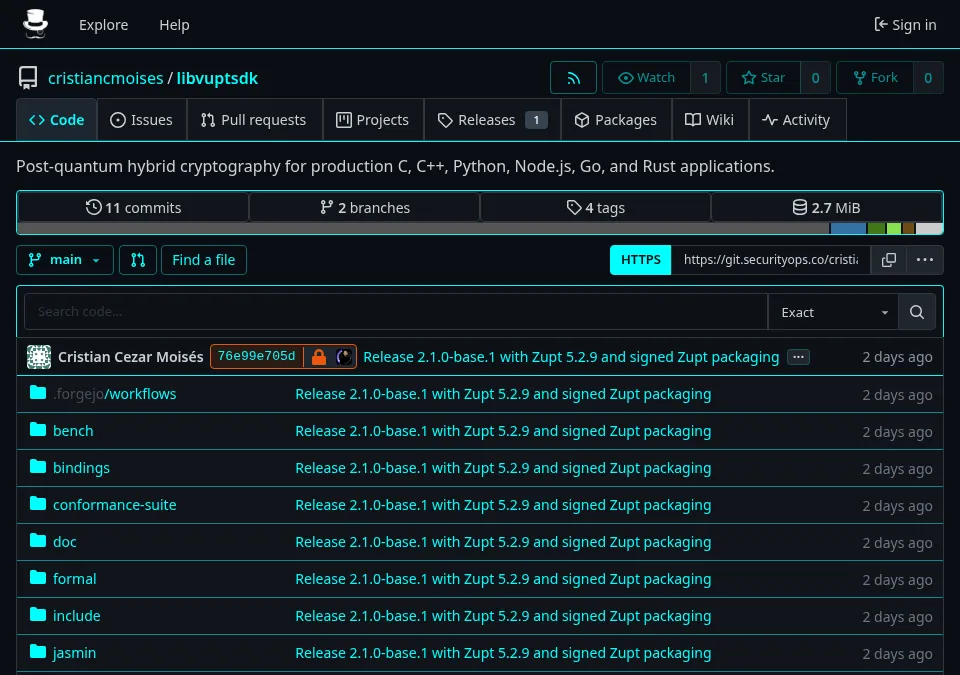Focus the Search code input
This screenshot has width=960, height=675.
pyautogui.click(x=396, y=312)
